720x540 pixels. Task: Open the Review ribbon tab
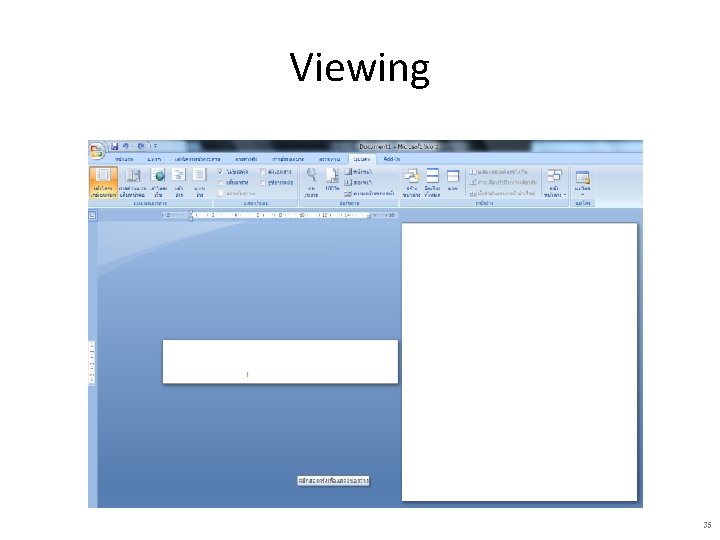tap(329, 159)
